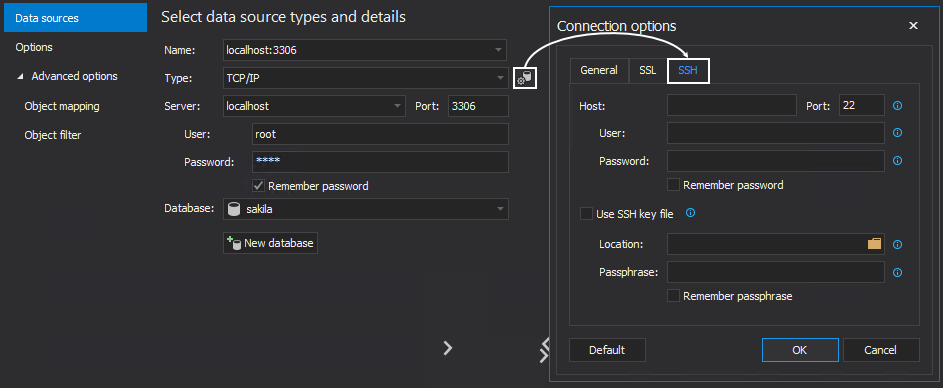Expand the Name dropdown localhost:3306
This screenshot has height=388, width=943.
(499, 50)
